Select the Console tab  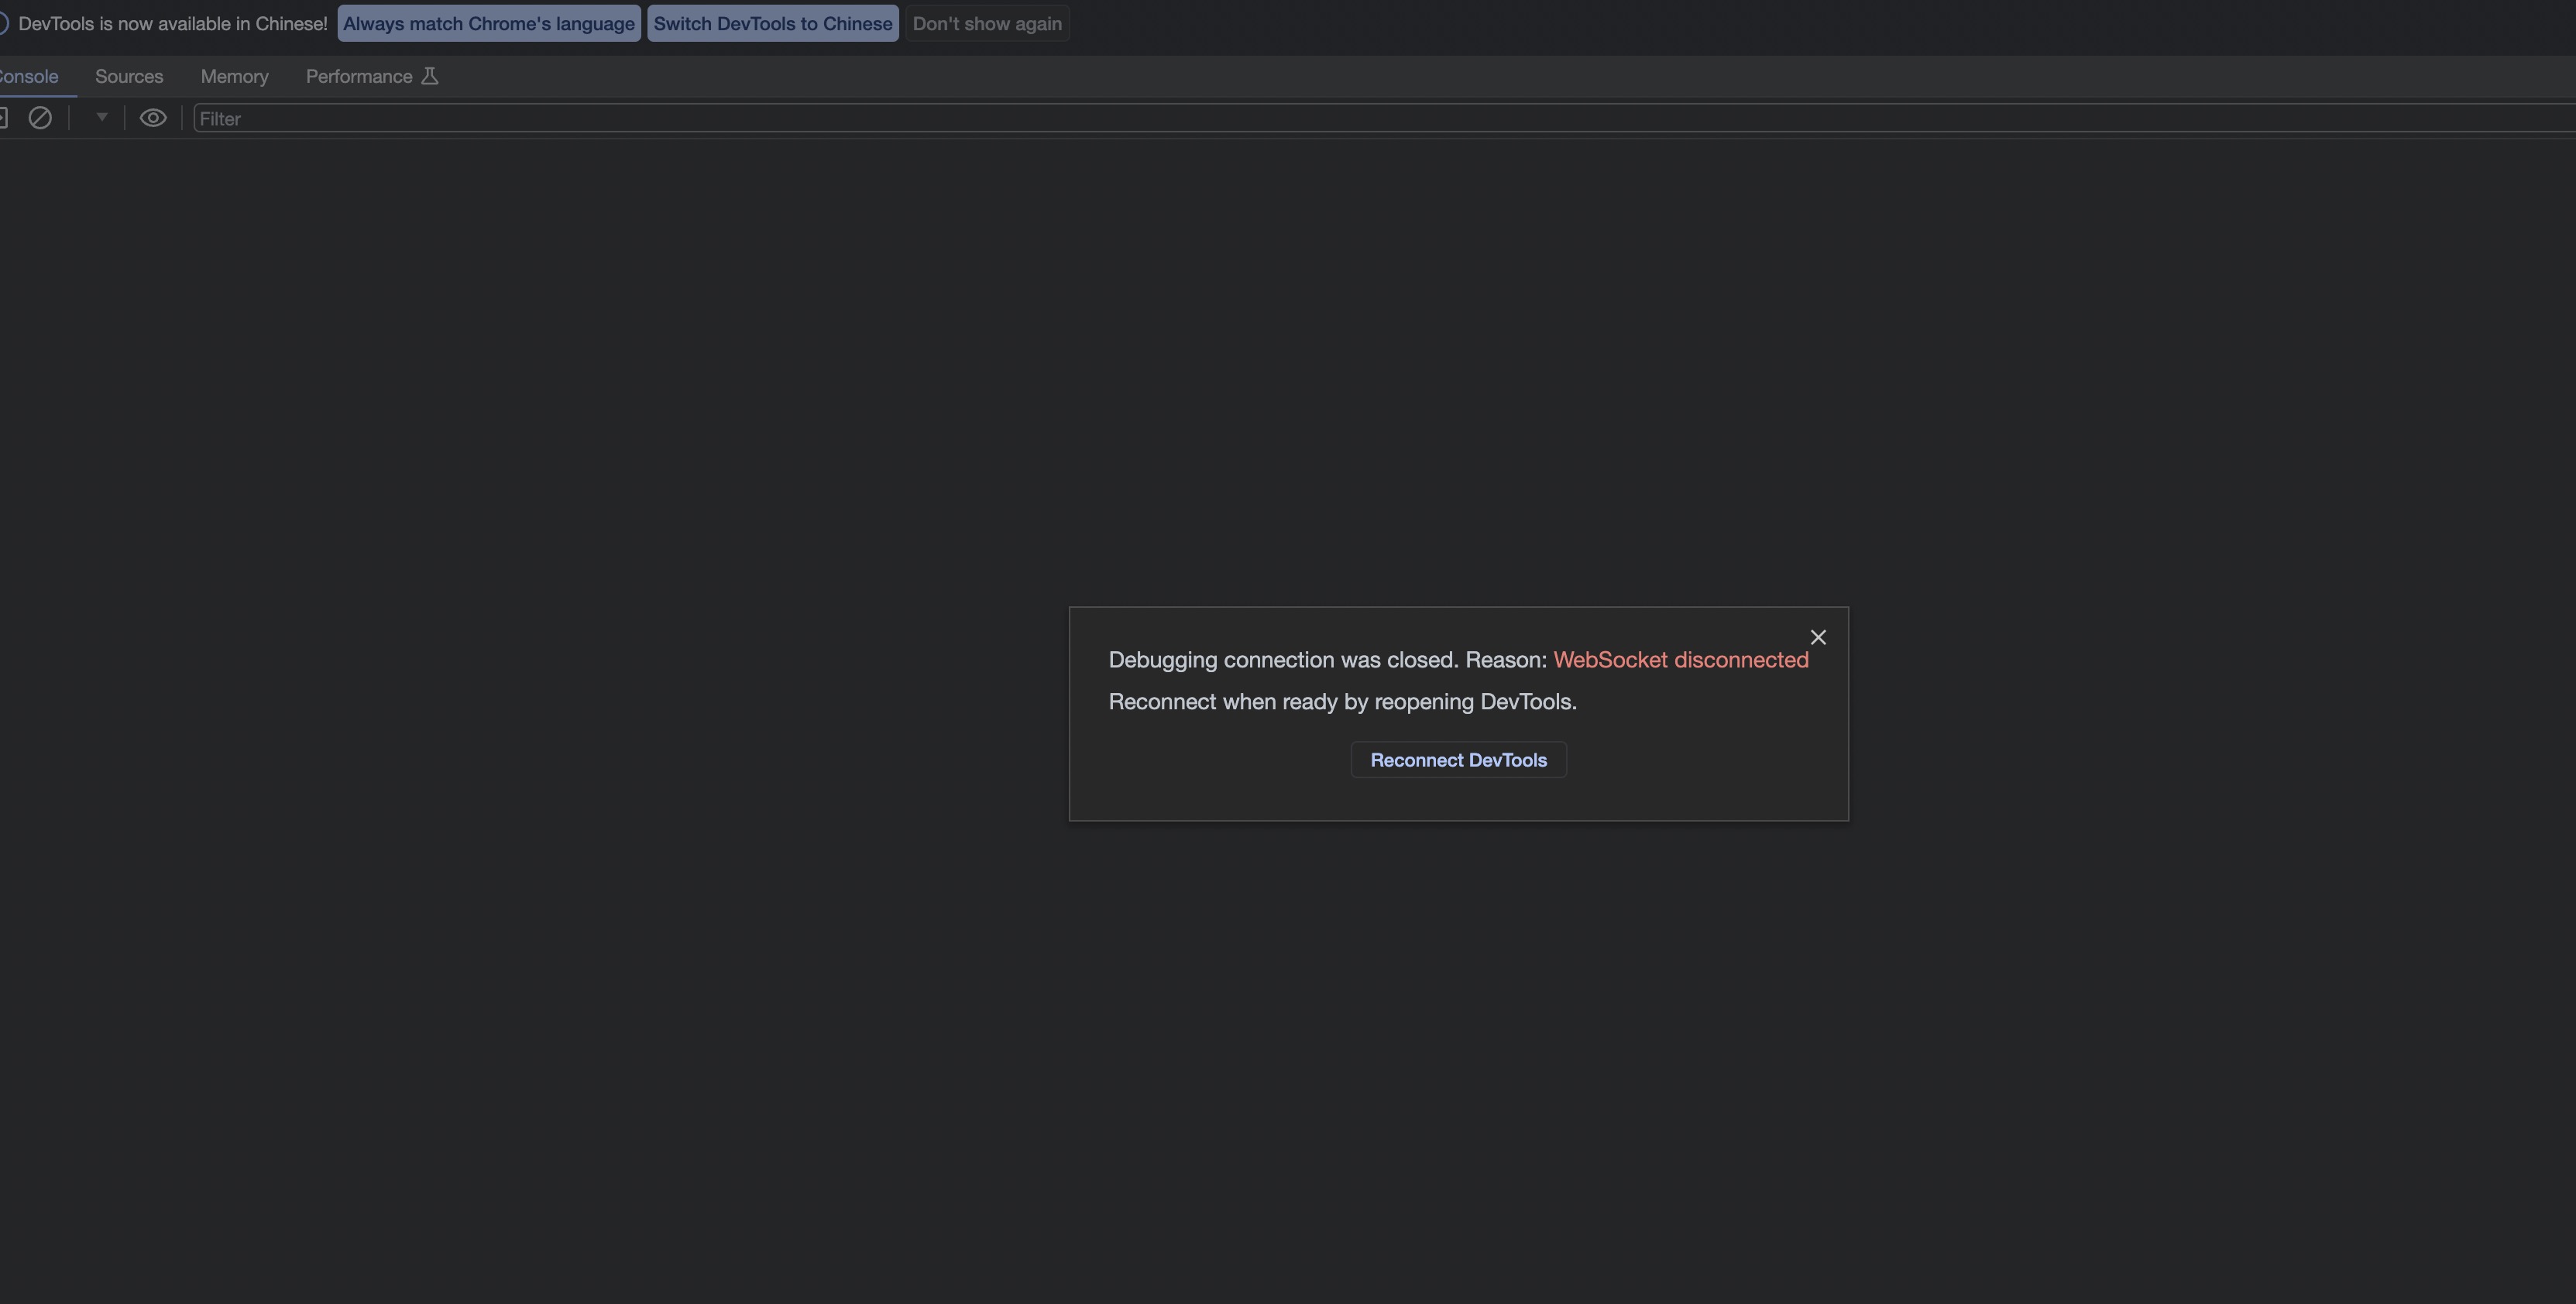[29, 76]
